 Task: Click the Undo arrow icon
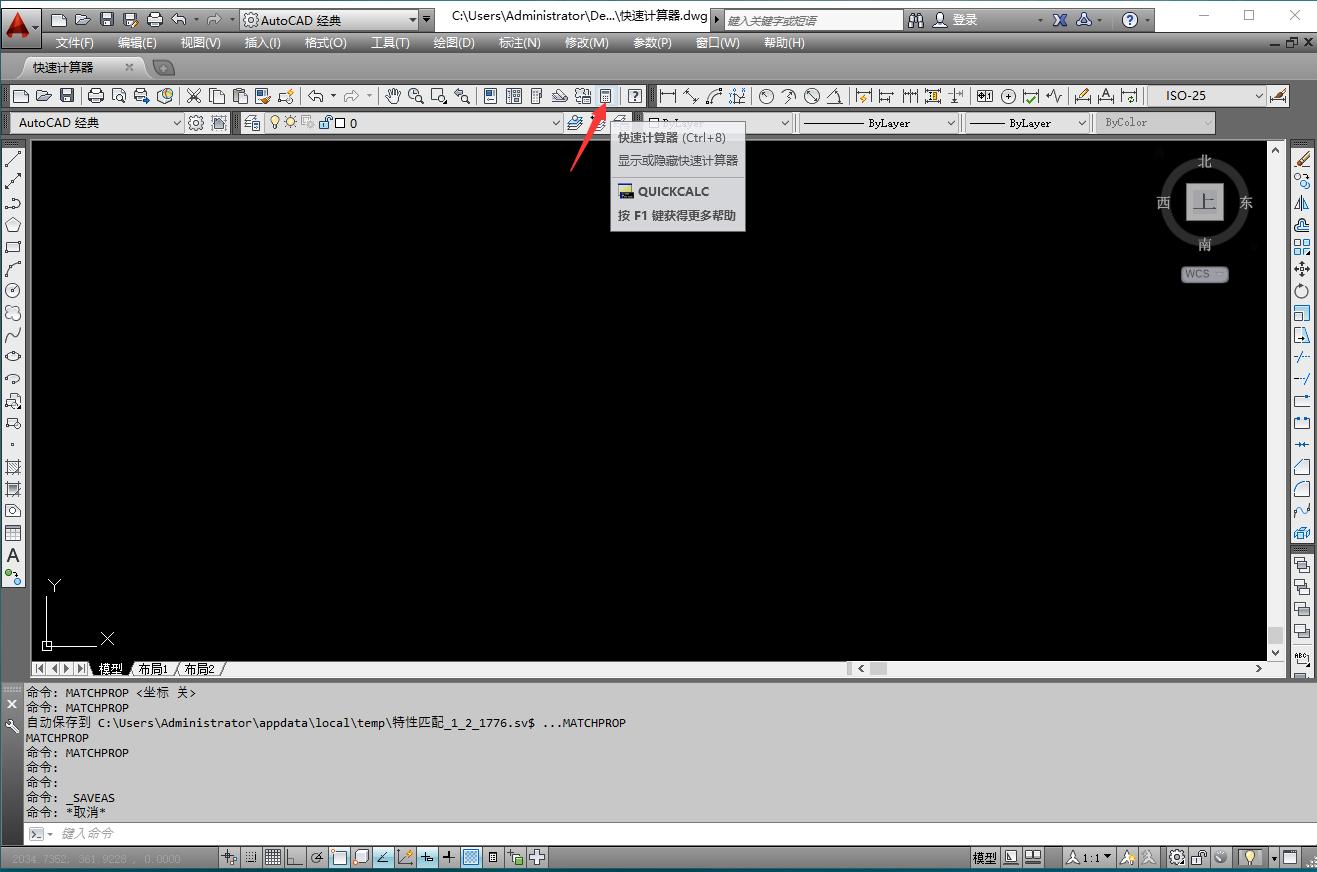[316, 96]
